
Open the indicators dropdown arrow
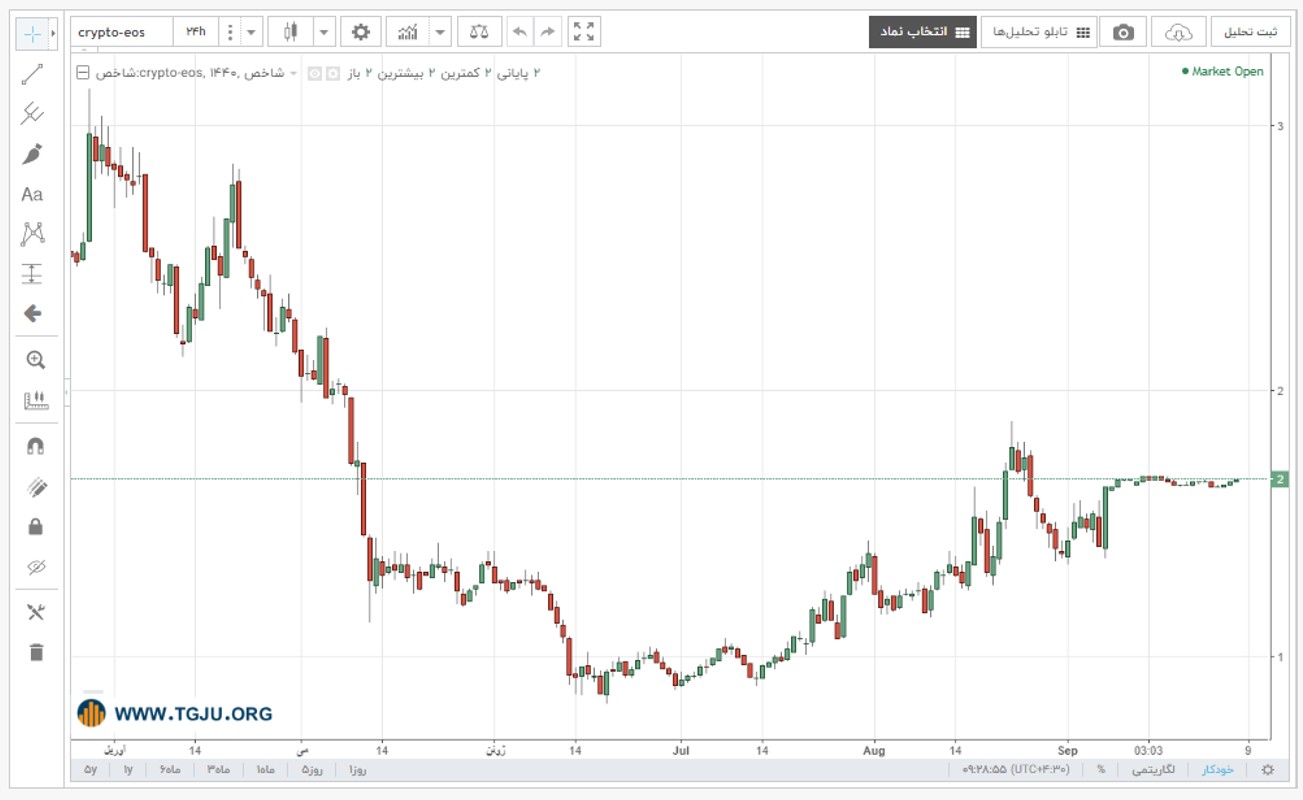tap(441, 32)
